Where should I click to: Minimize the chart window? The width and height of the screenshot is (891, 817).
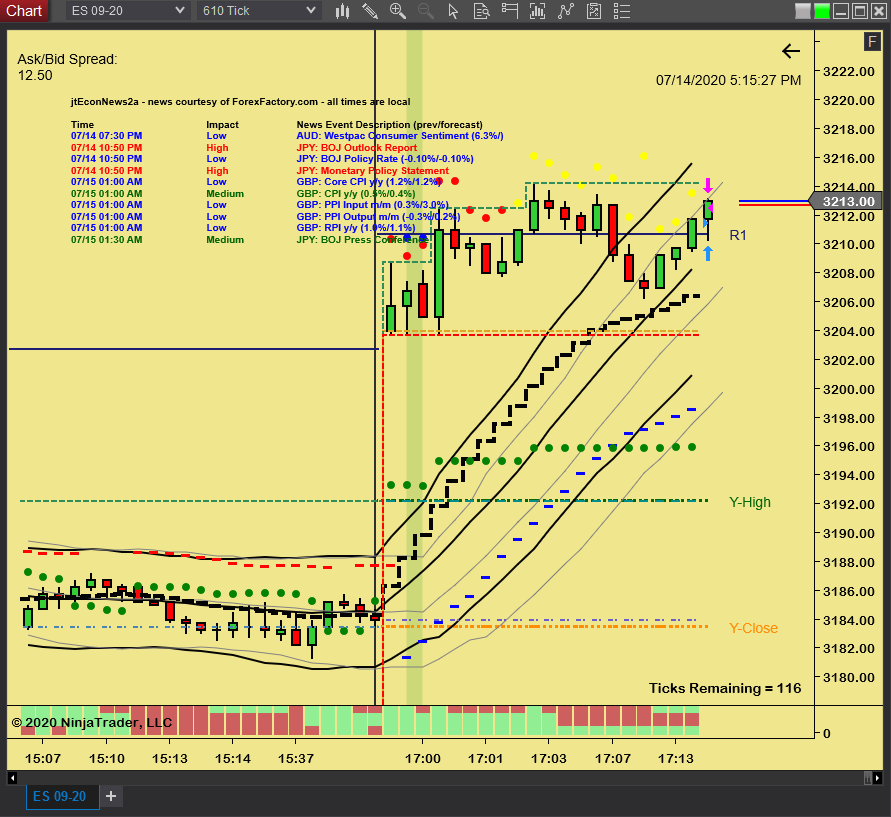click(841, 11)
